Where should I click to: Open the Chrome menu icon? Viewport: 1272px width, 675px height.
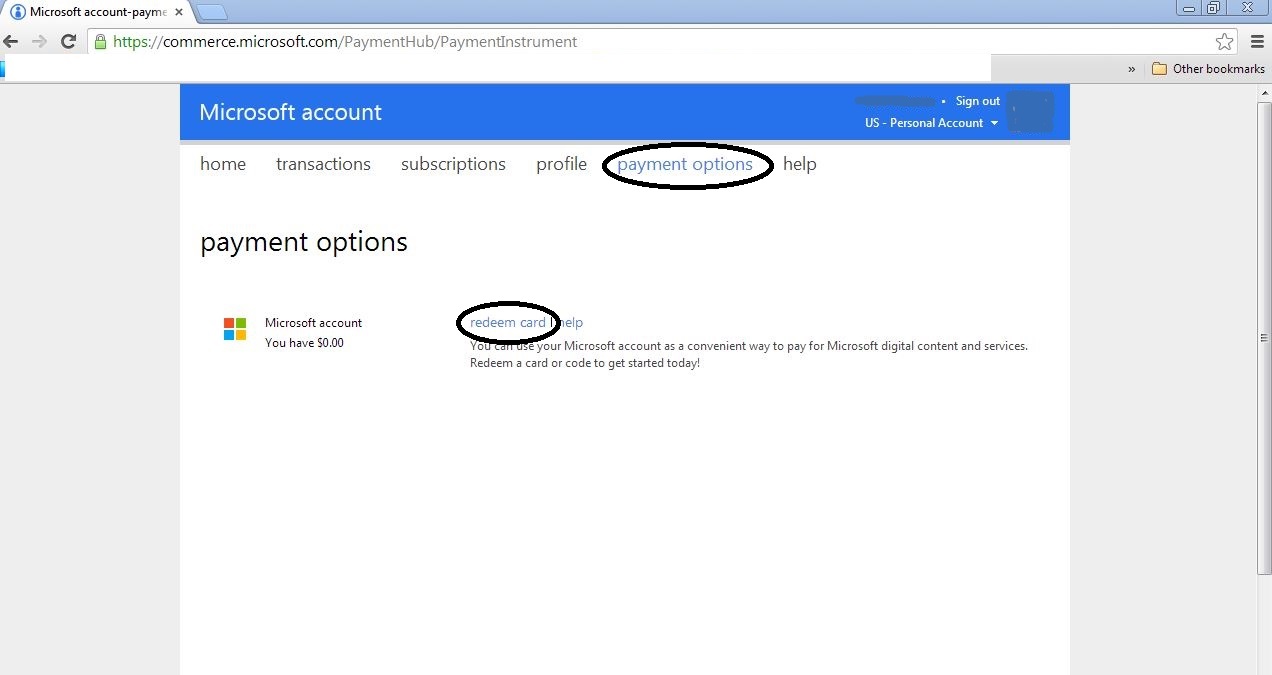[x=1257, y=41]
